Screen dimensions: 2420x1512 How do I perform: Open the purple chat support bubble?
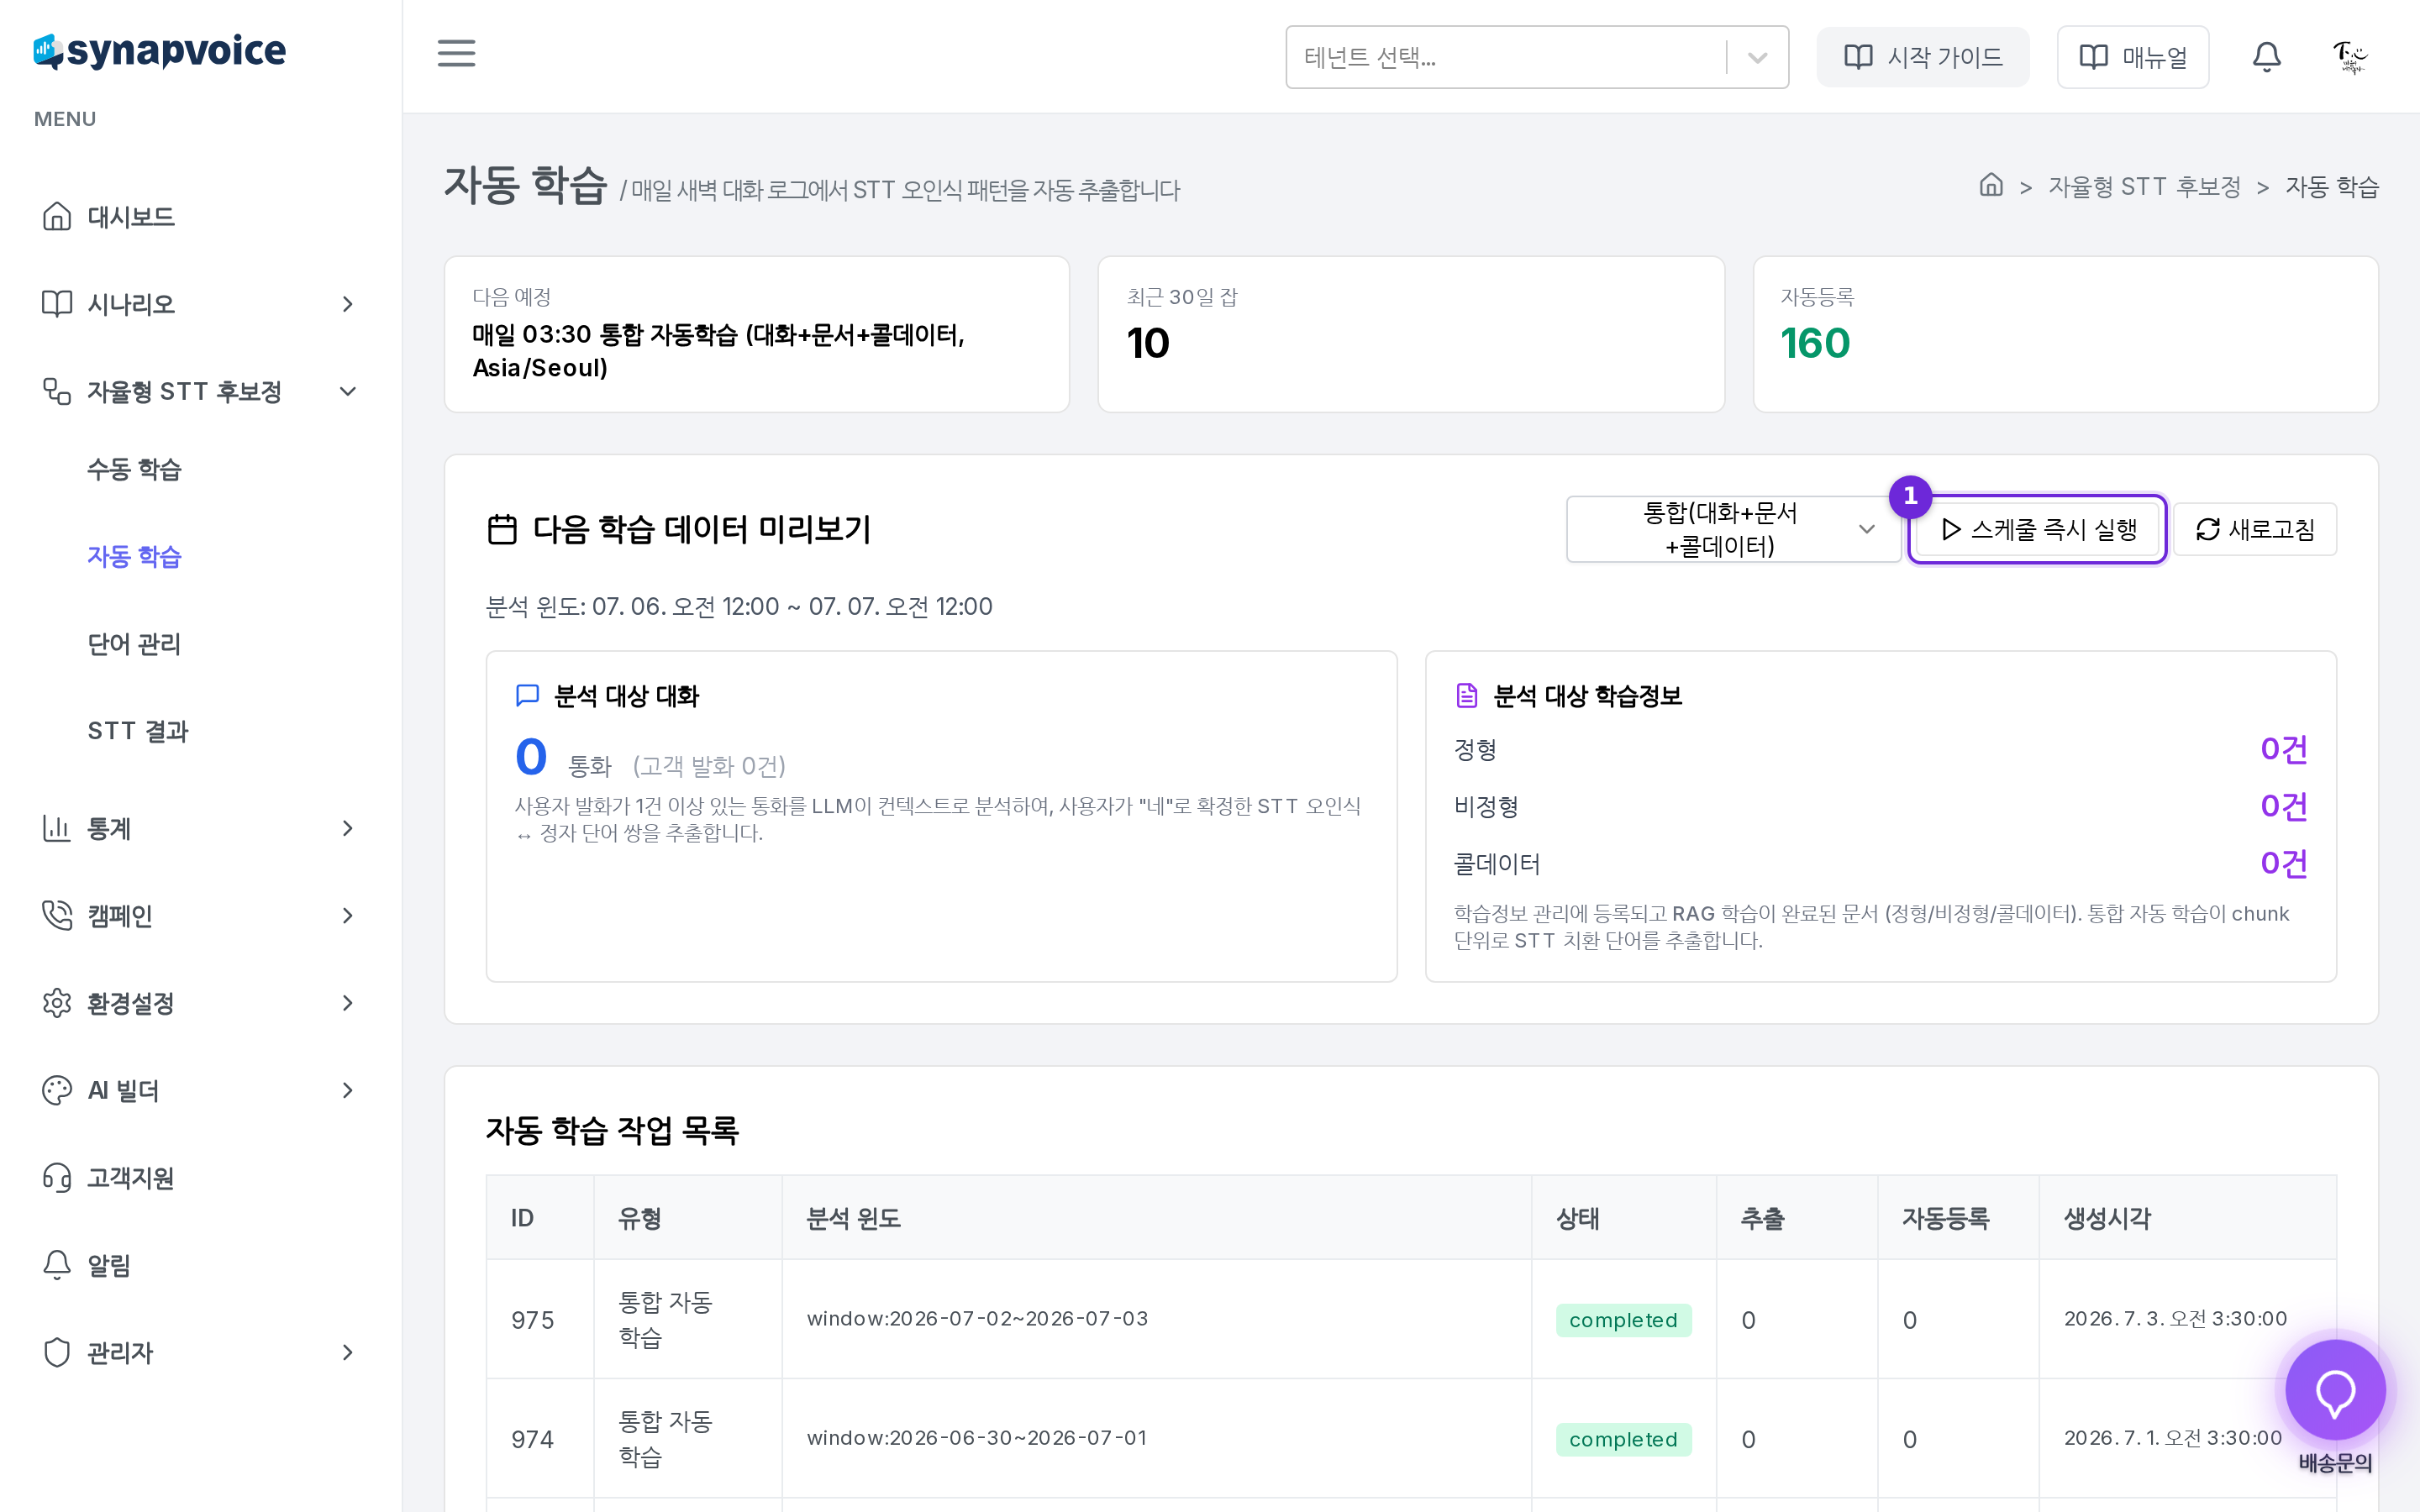(x=2335, y=1391)
